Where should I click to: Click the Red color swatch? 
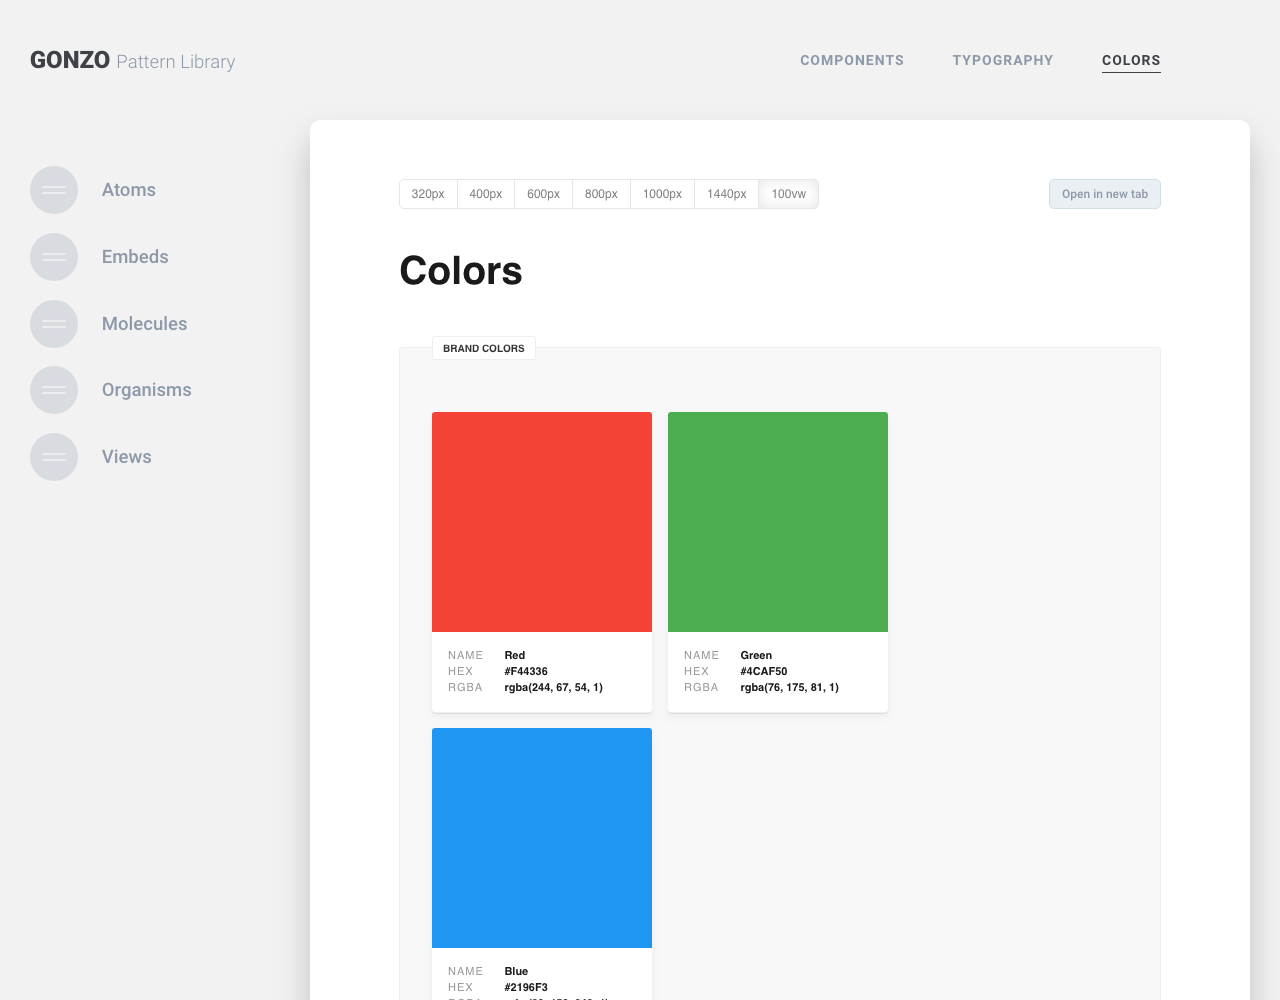(542, 522)
